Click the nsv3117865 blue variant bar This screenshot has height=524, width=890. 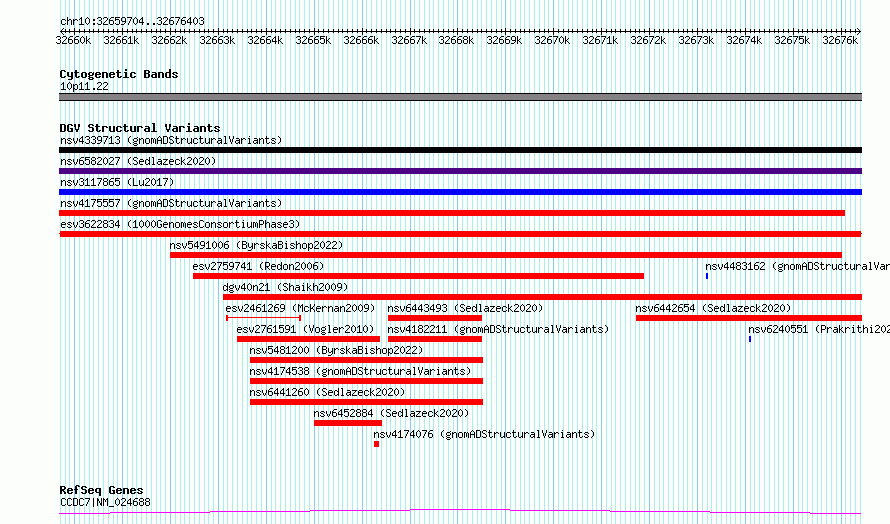(460, 192)
